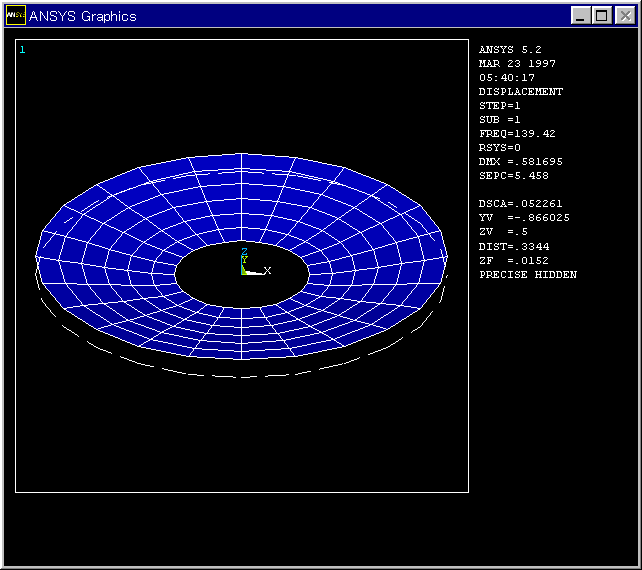Click the ANSYS 5.2 version text
642x570 pixels.
pyautogui.click(x=510, y=49)
